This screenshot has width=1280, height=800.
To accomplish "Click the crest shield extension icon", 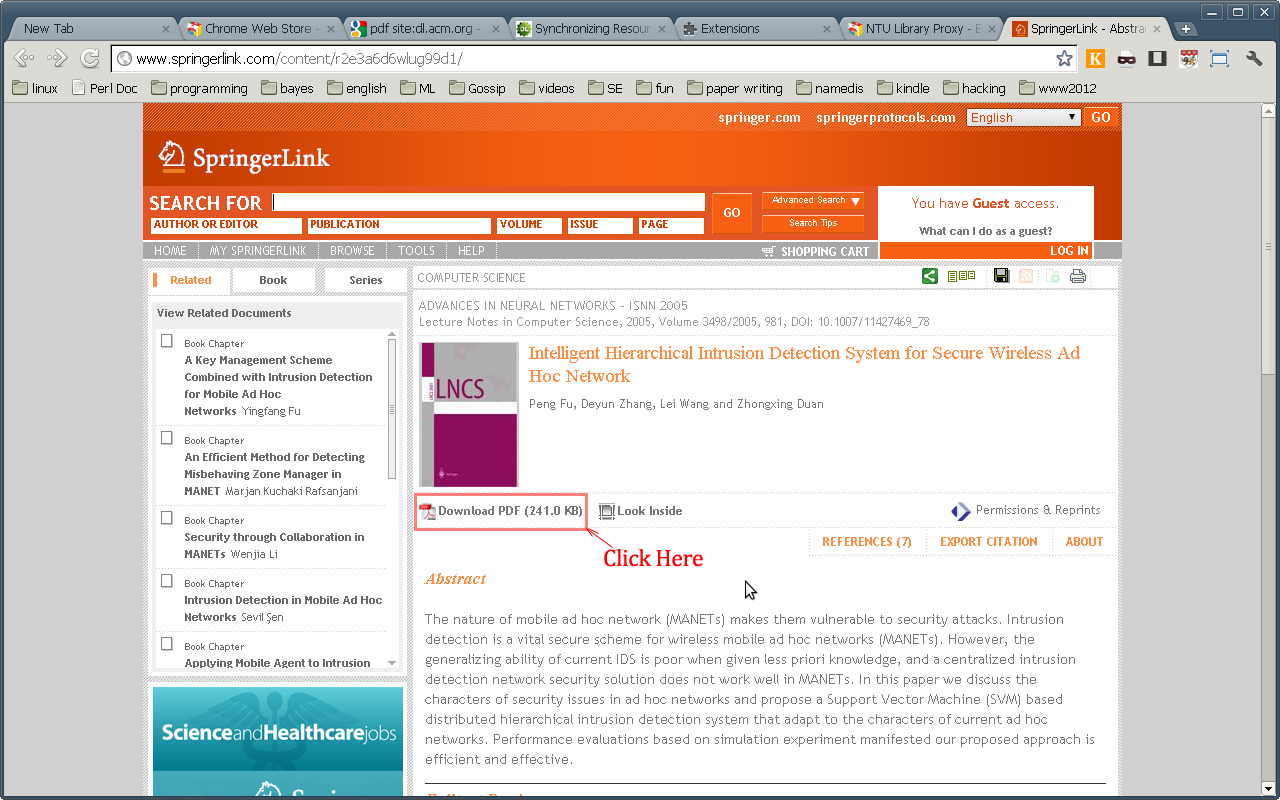I will [1188, 59].
